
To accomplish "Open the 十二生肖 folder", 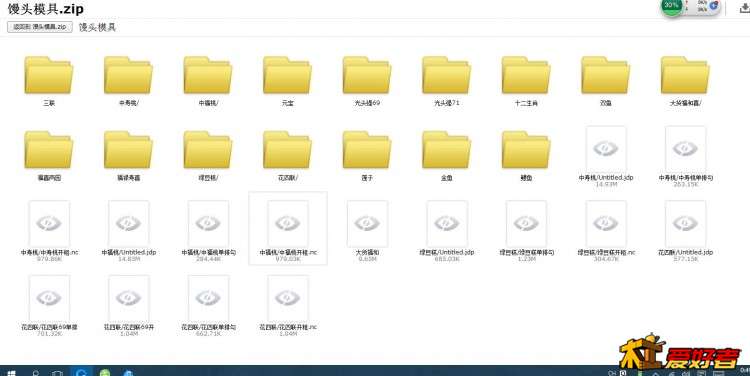I will [x=526, y=75].
